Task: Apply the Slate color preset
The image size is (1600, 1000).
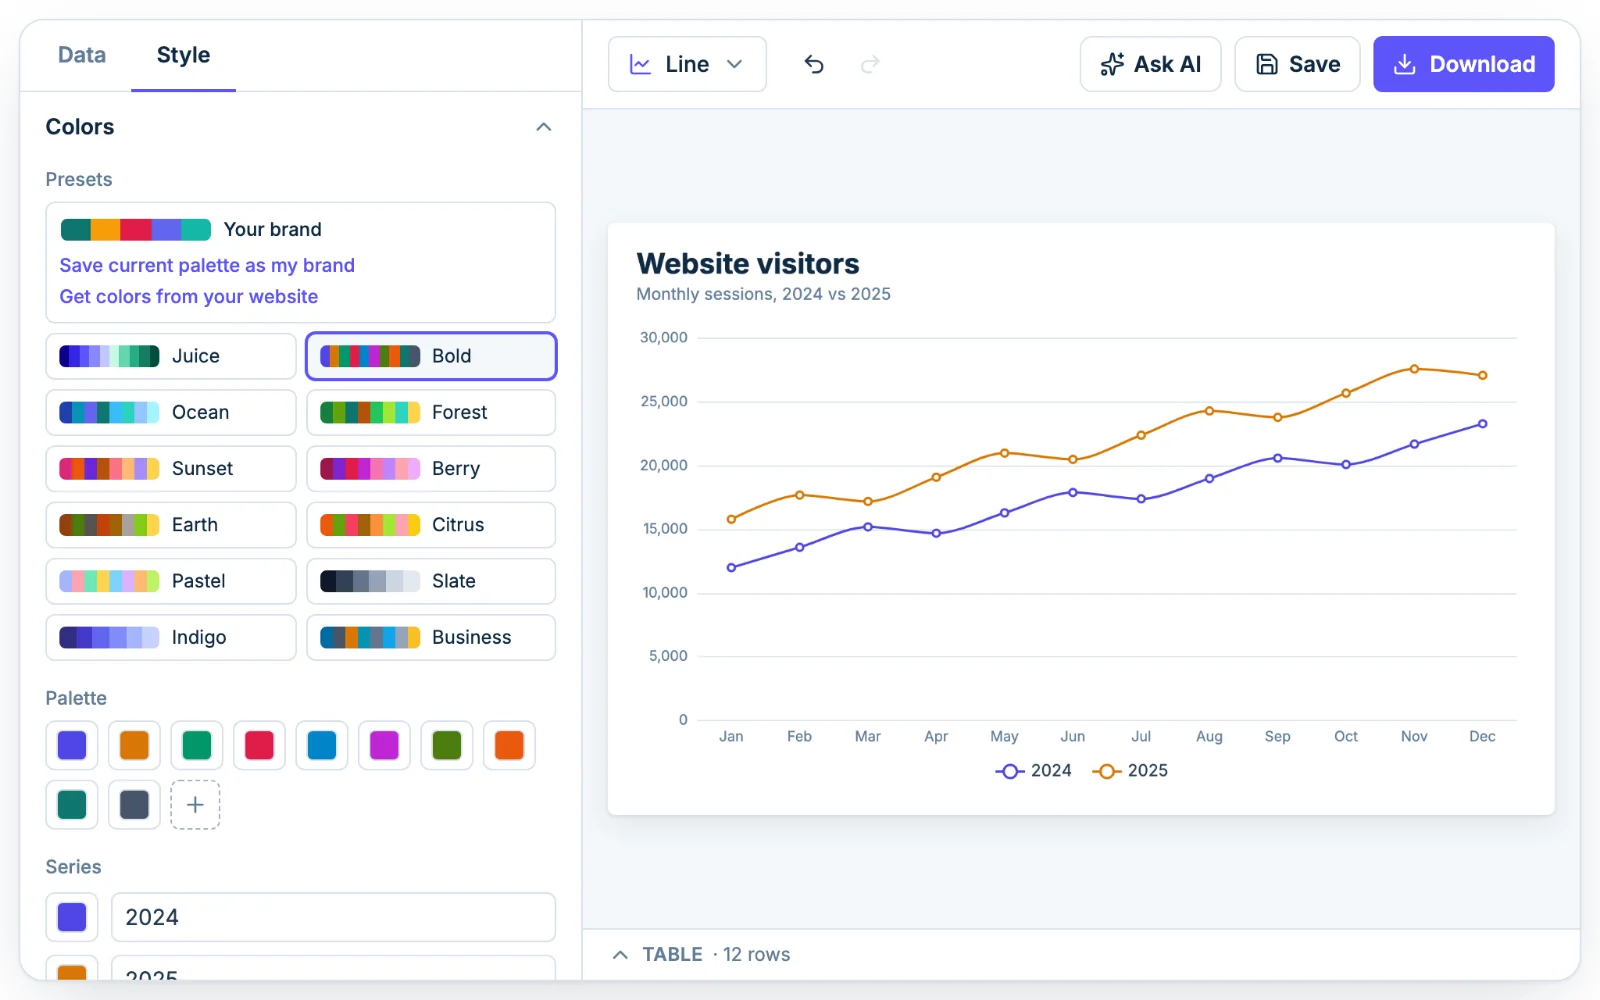Action: (x=431, y=581)
